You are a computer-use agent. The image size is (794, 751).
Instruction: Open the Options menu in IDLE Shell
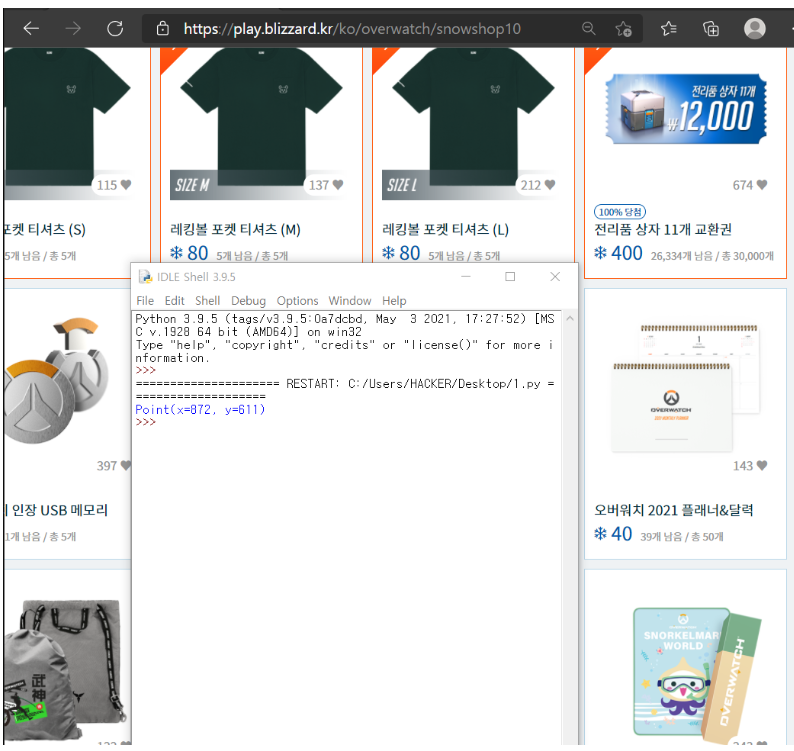[x=297, y=301]
